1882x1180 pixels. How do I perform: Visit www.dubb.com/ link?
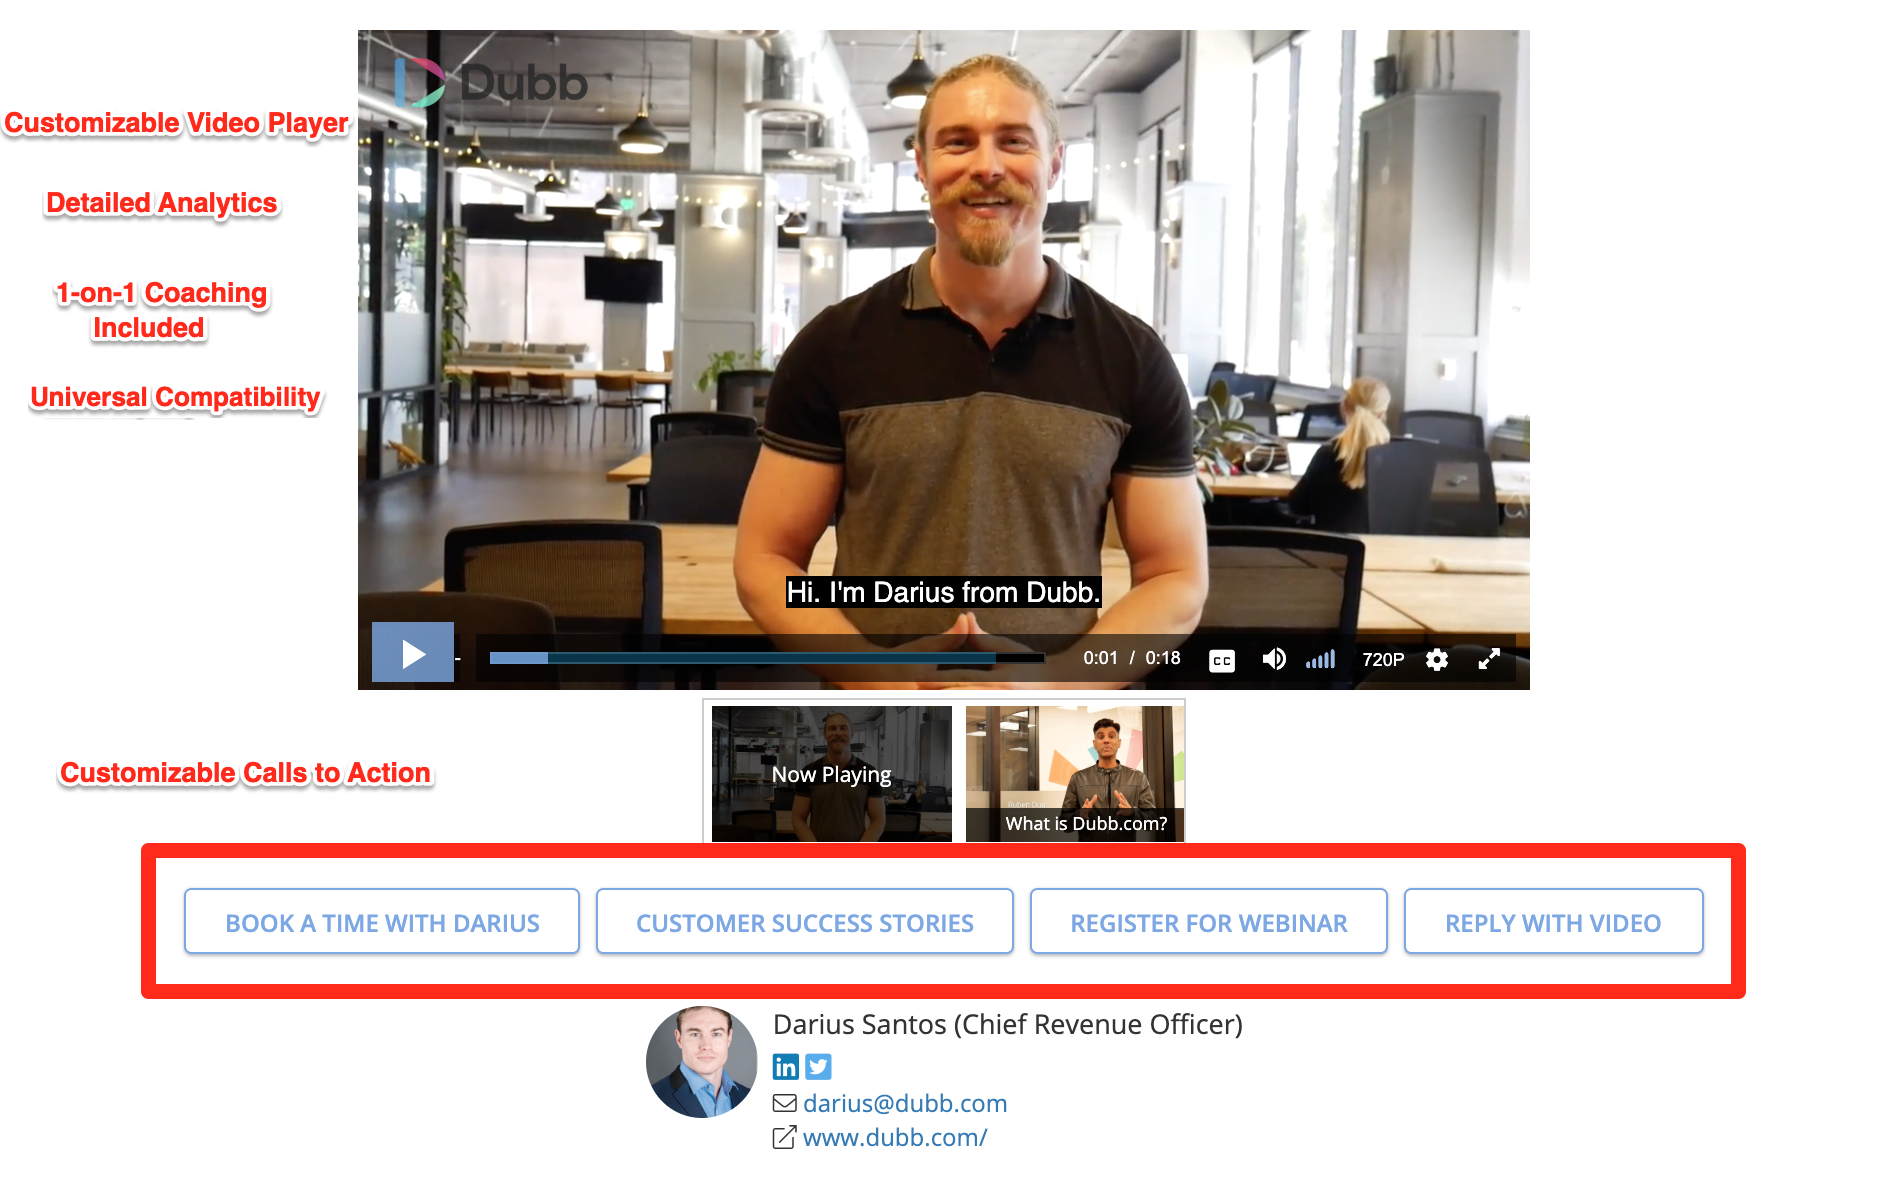(x=895, y=1137)
